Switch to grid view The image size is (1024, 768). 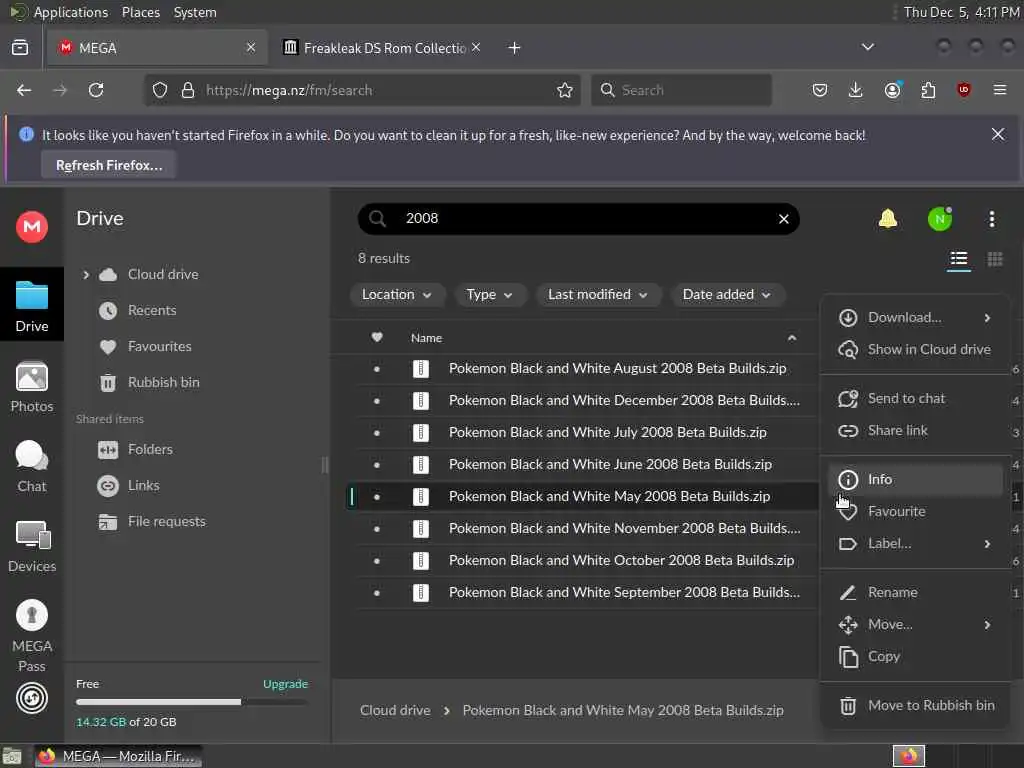[995, 259]
